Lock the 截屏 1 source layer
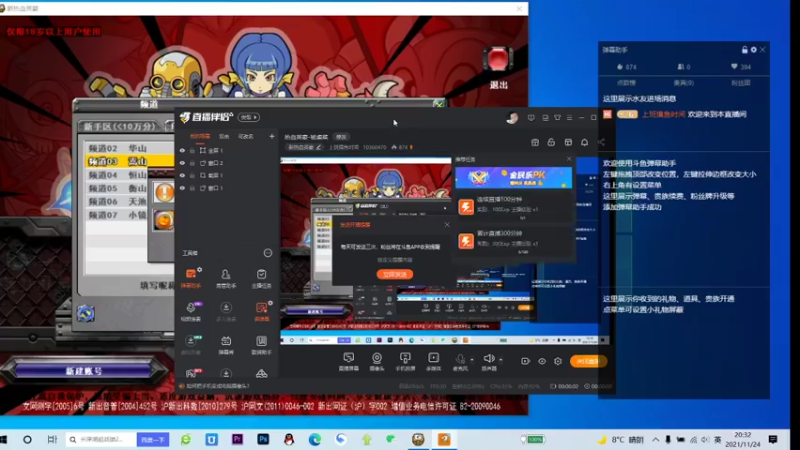 coord(192,176)
